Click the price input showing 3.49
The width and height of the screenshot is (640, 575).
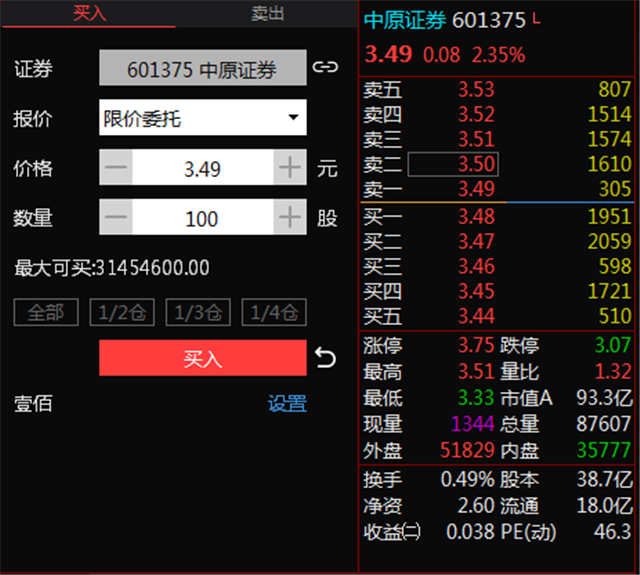203,167
